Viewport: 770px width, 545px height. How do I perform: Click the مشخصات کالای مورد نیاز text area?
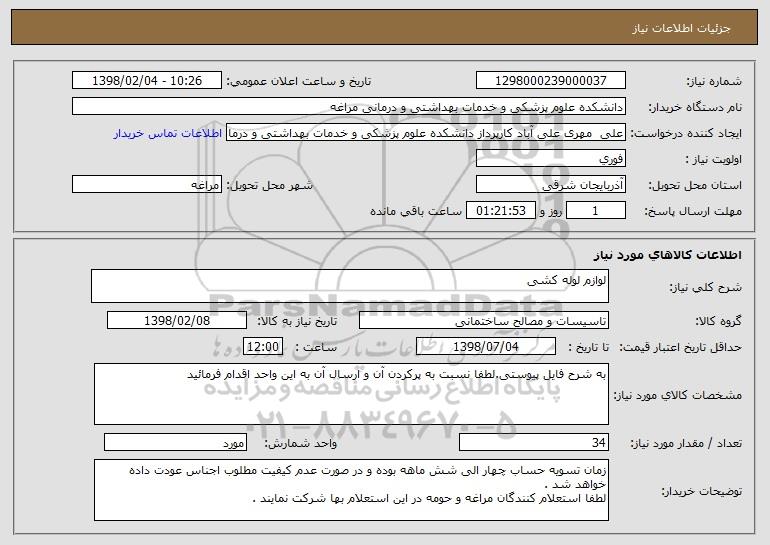(x=351, y=394)
